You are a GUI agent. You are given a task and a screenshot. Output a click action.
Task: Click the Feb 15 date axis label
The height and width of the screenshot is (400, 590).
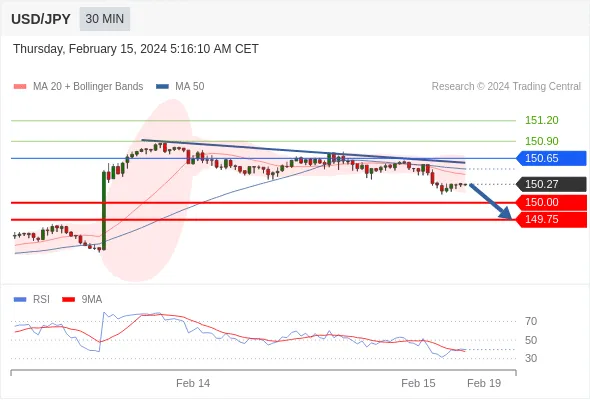(x=418, y=383)
